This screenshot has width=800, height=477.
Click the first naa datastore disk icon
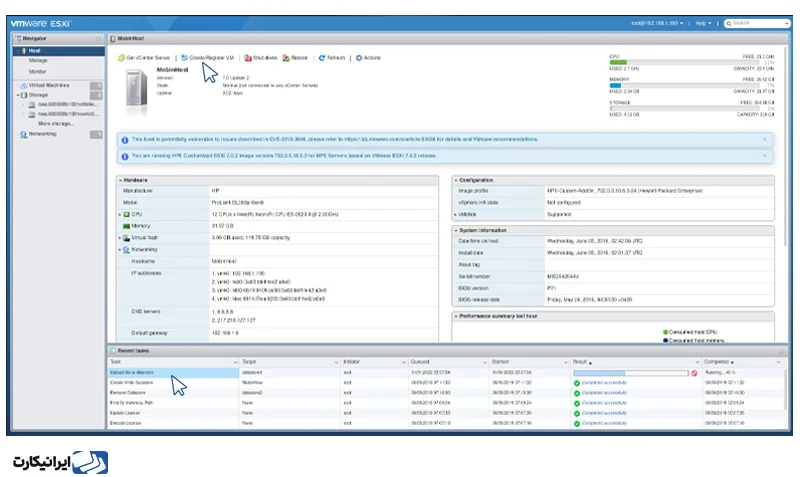pos(32,105)
